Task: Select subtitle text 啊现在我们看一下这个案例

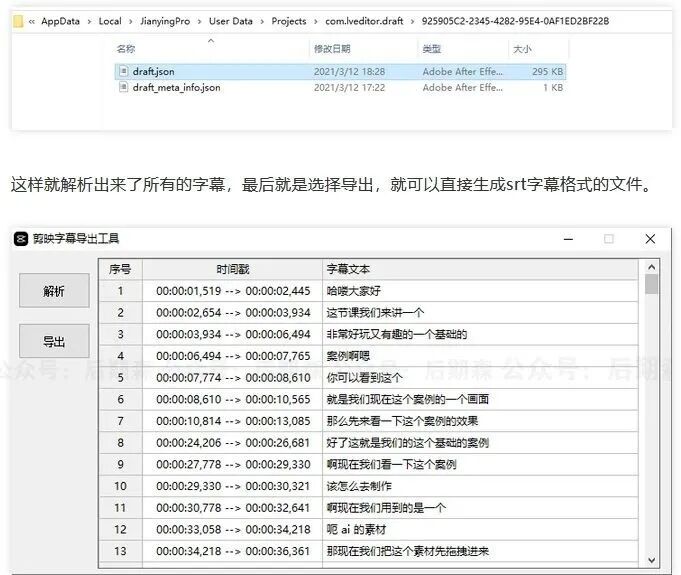Action: pos(391,465)
